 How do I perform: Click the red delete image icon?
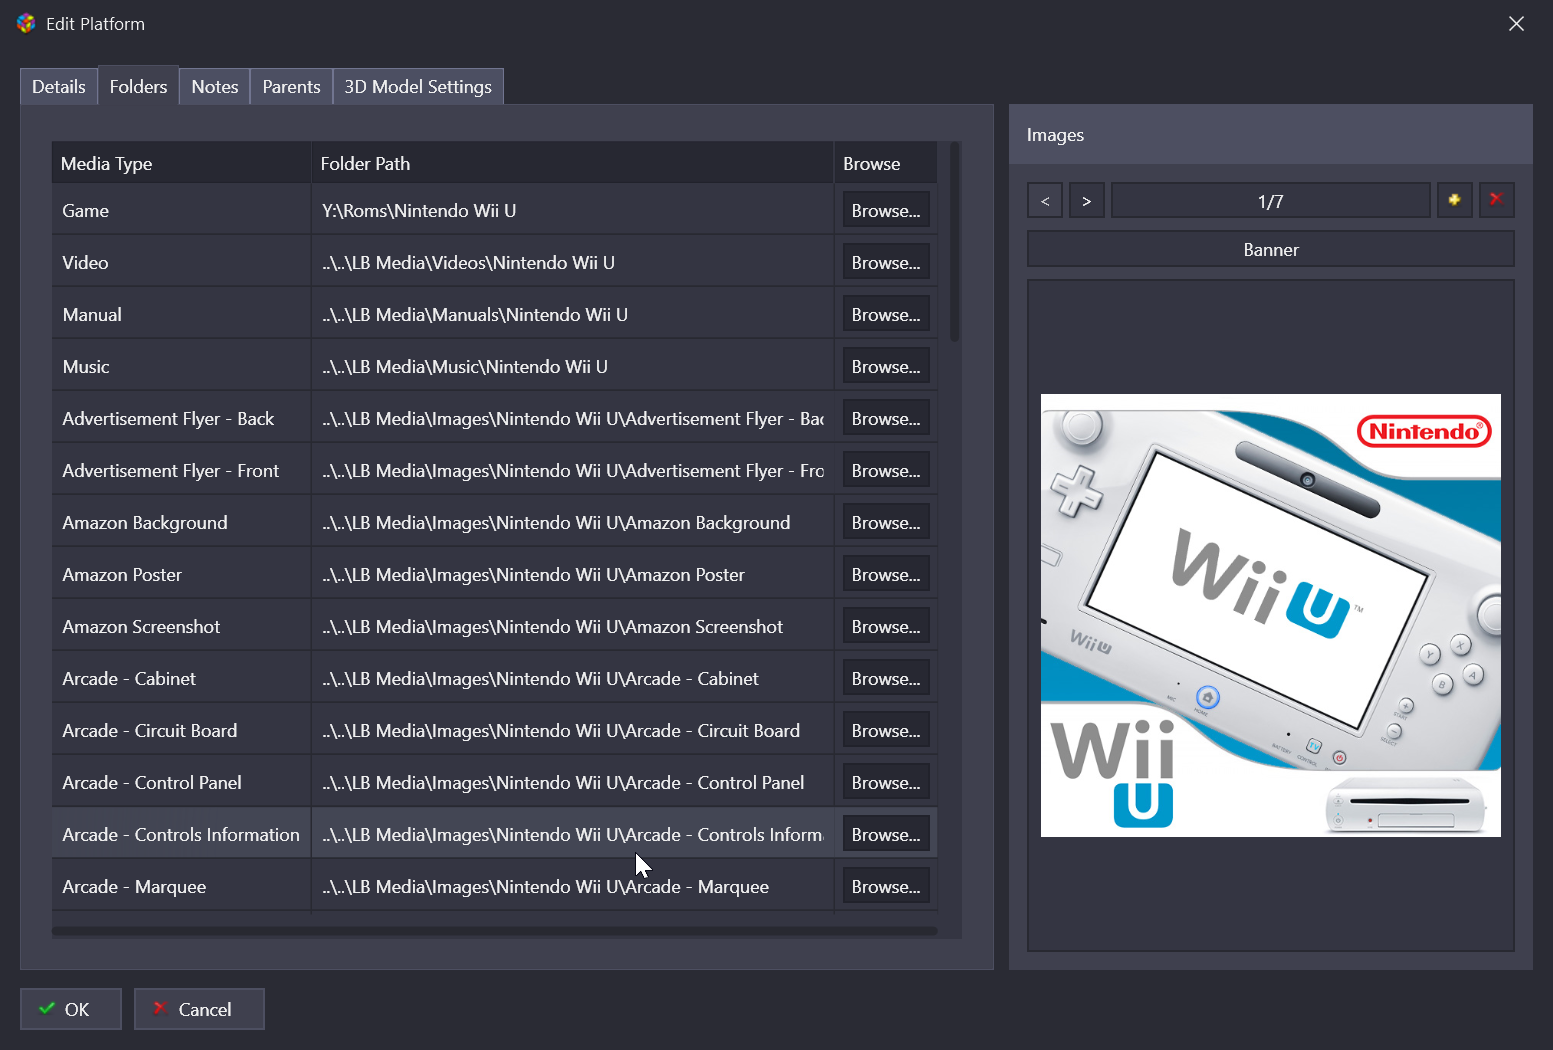tap(1496, 200)
